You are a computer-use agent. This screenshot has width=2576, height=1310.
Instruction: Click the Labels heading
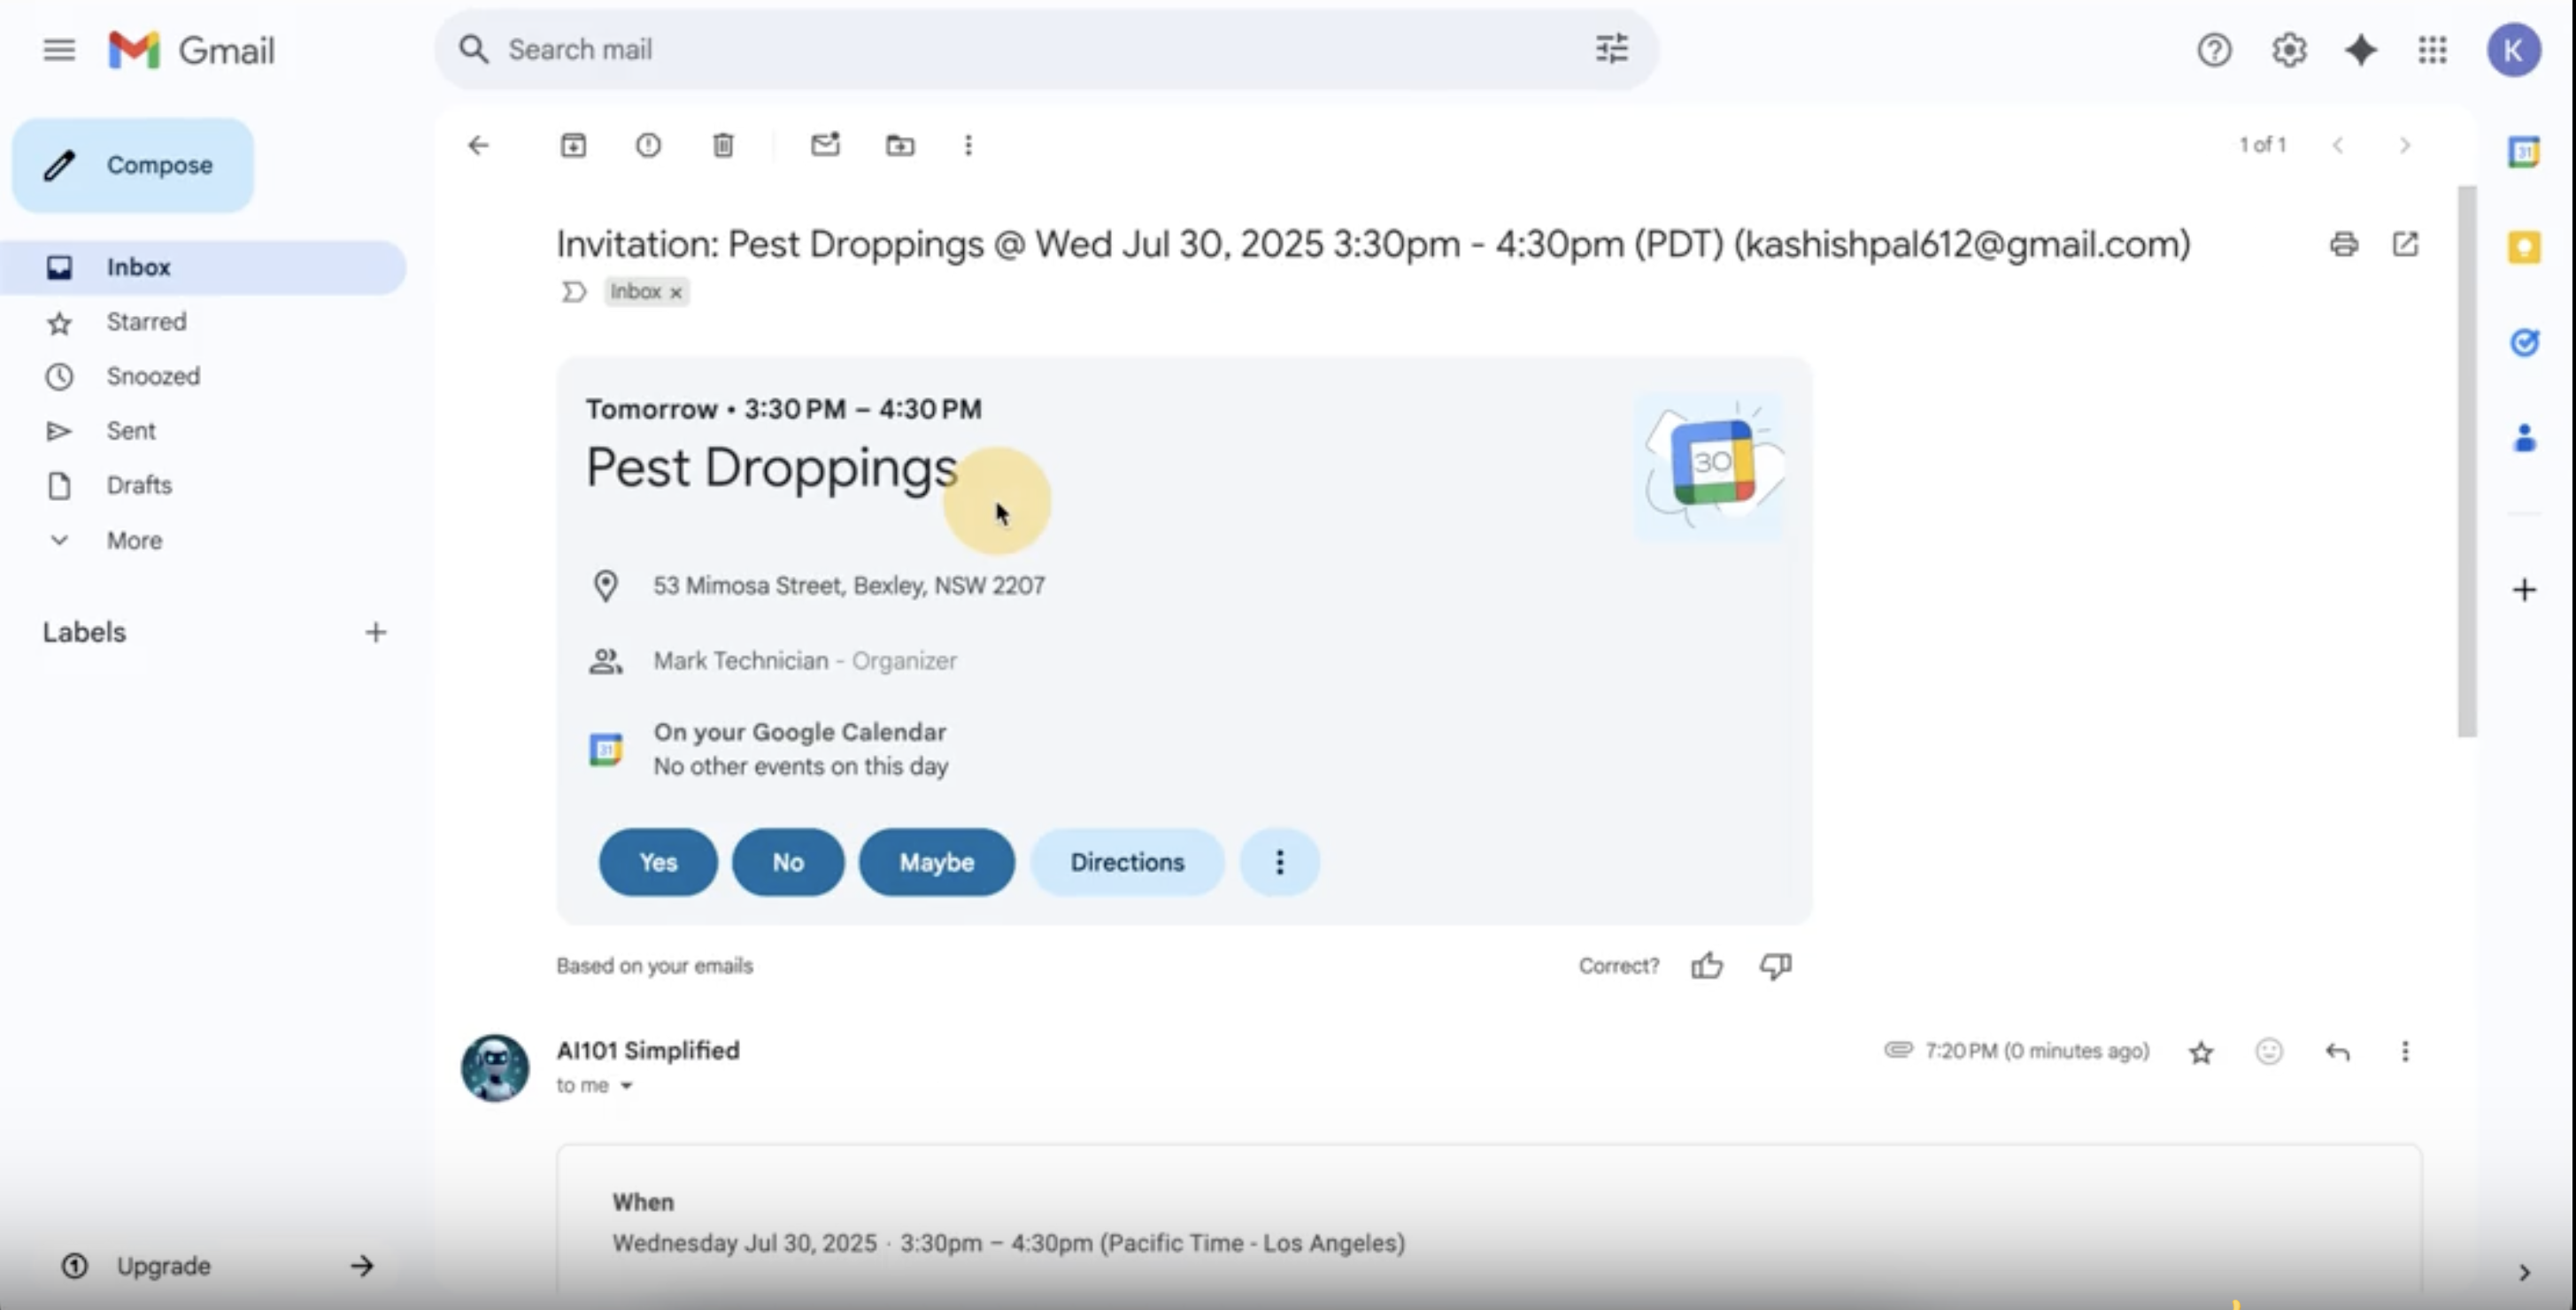click(84, 632)
